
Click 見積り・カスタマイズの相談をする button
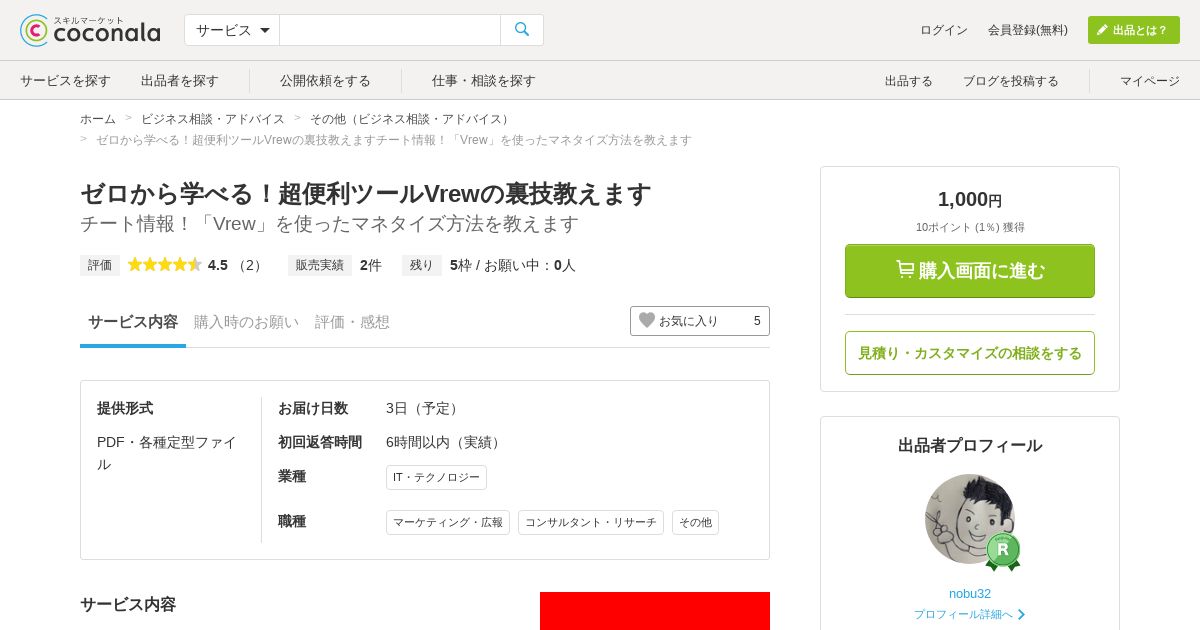(x=970, y=353)
